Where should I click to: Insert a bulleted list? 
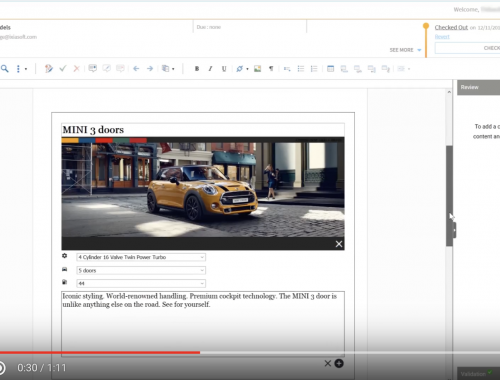(x=301, y=69)
